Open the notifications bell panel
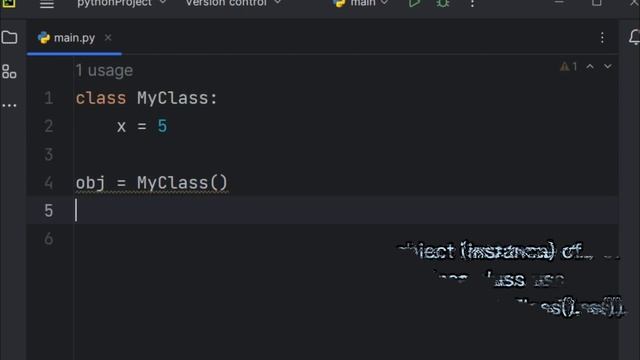The image size is (640, 360). [634, 37]
